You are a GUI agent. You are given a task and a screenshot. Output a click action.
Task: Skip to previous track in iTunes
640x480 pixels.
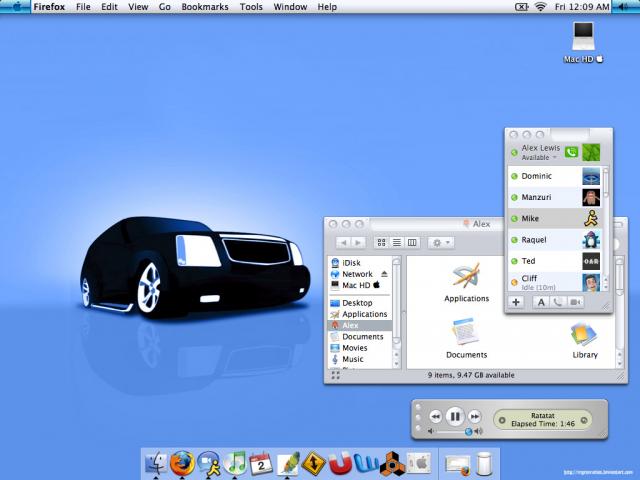(x=436, y=417)
